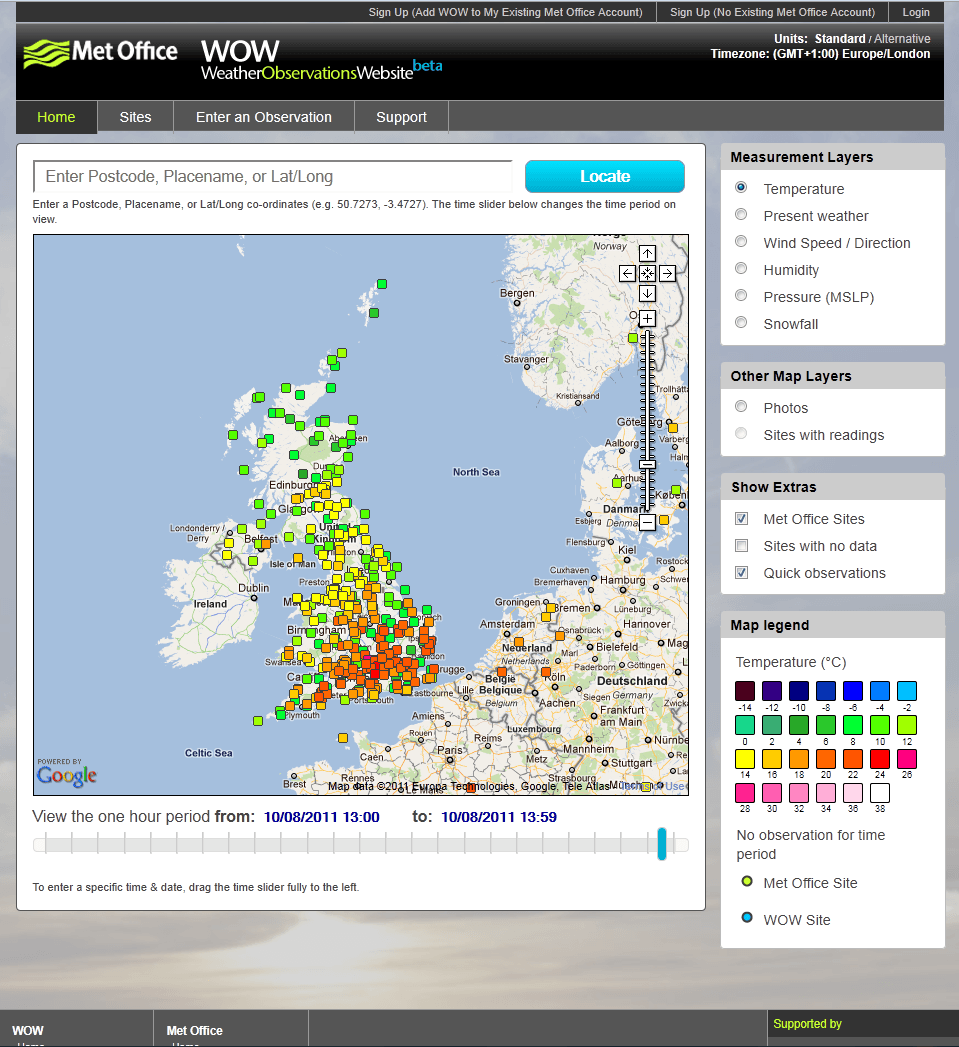Click the pink 28 degree legend swatch
The height and width of the screenshot is (1047, 959).
pos(745,793)
